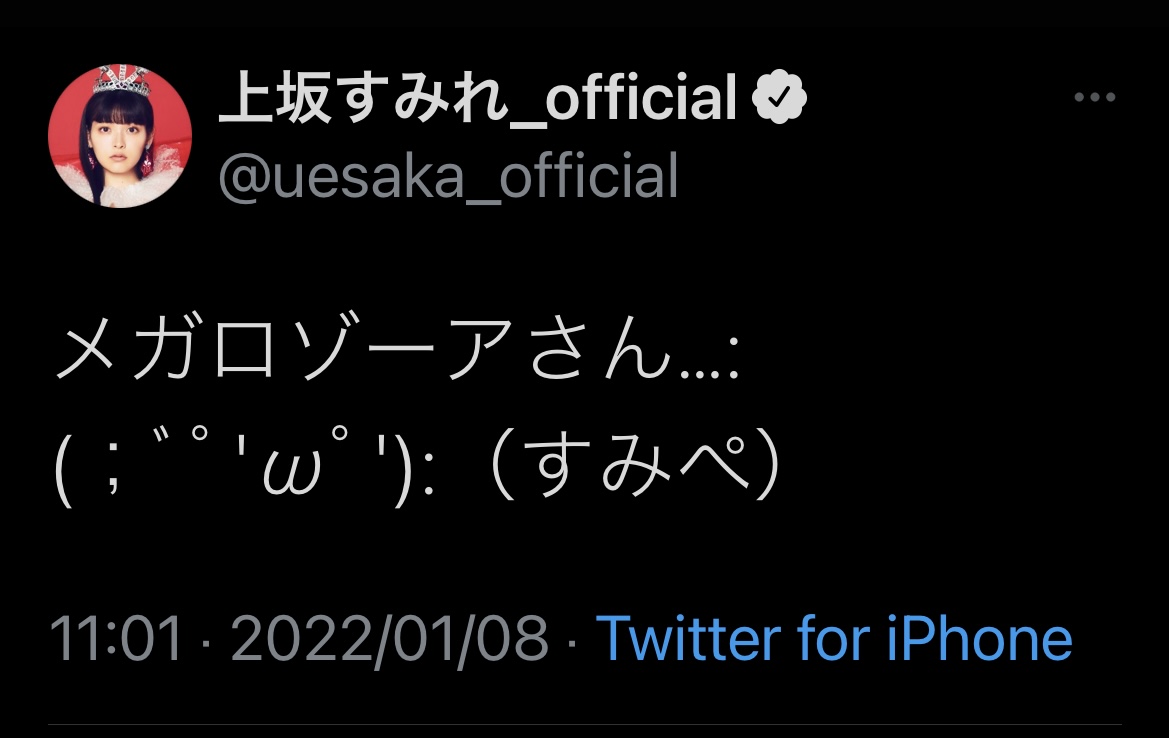Open the @uesaka_official handle
Screen dimensions: 1169x738
pos(448,176)
